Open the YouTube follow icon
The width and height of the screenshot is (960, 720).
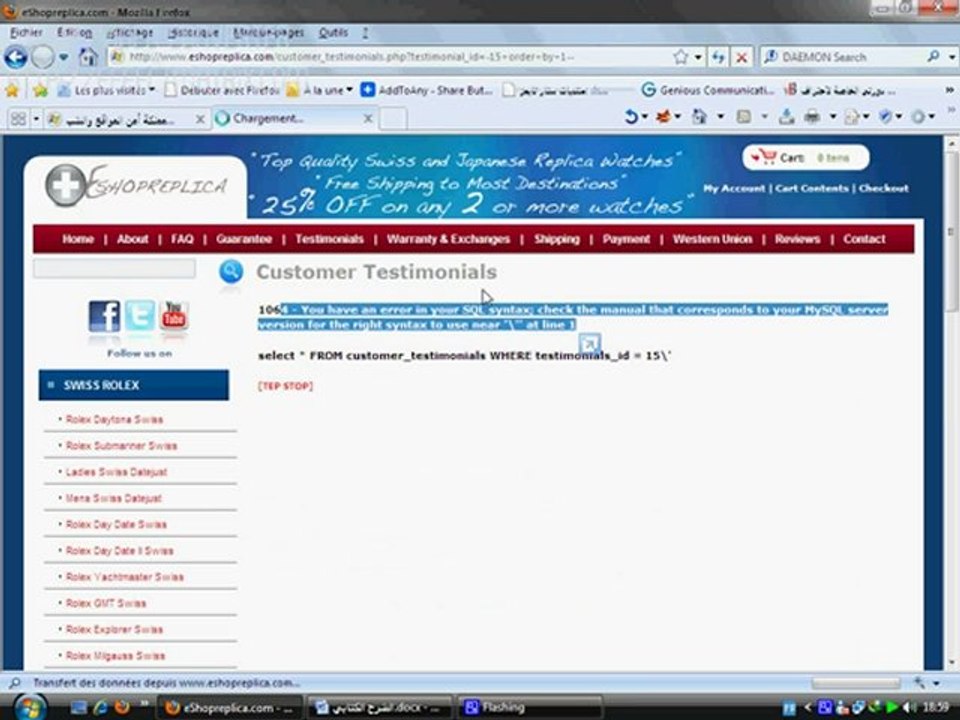pyautogui.click(x=174, y=316)
